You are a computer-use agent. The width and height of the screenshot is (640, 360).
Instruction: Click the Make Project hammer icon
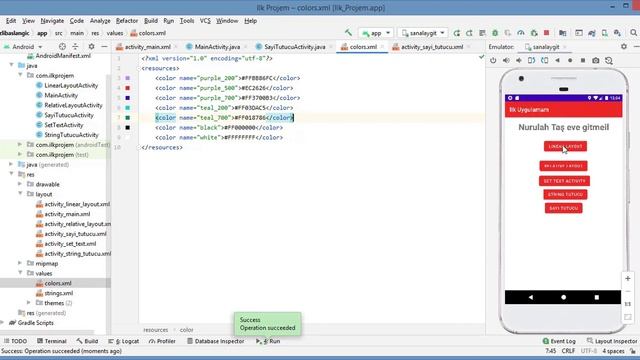[348, 33]
